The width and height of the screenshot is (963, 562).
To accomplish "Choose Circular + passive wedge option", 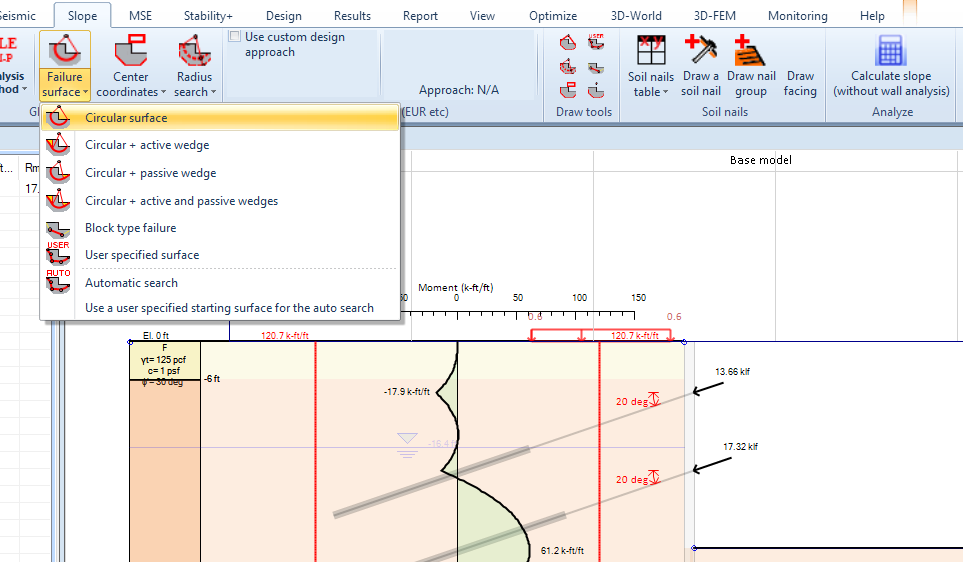I will pyautogui.click(x=220, y=173).
